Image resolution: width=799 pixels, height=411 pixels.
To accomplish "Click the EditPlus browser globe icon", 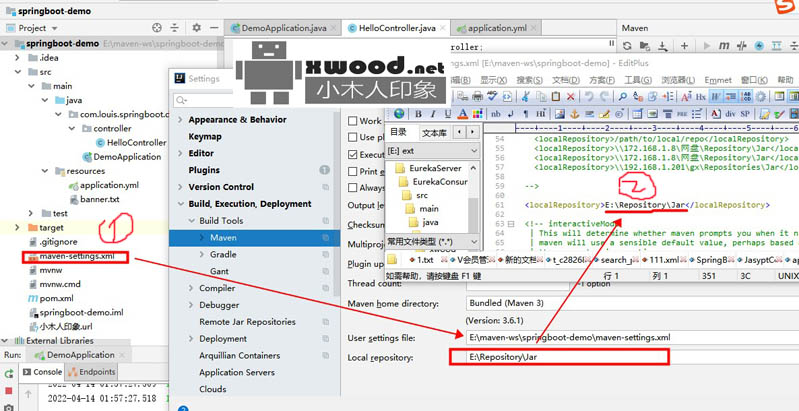I will [x=399, y=113].
